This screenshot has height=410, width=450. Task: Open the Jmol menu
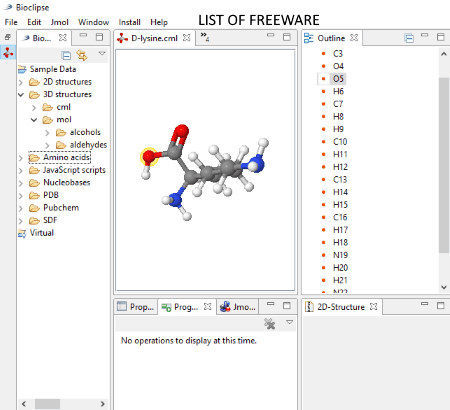click(60, 22)
